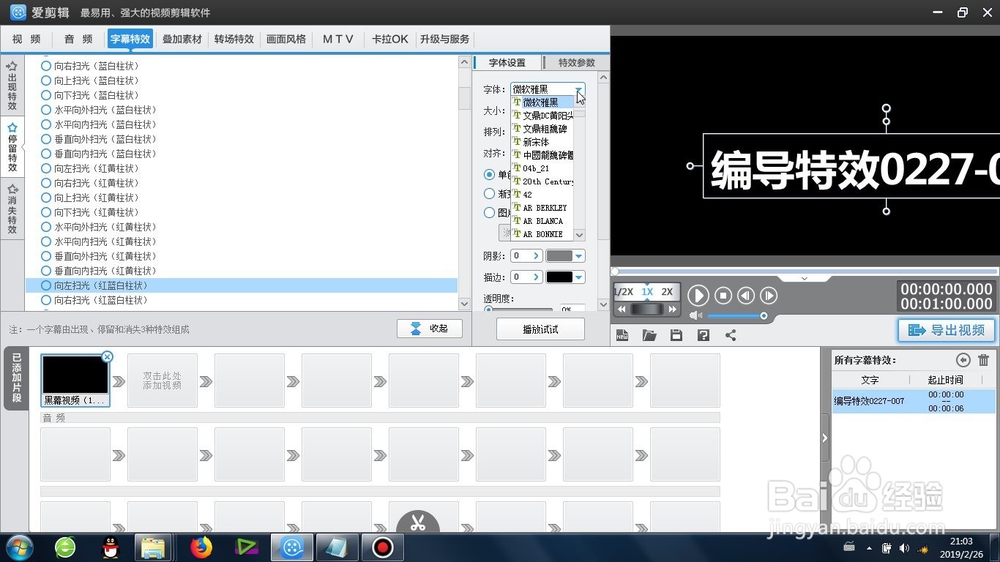Open shadow color dropdown arrow
This screenshot has height=562, width=1000.
pos(578,256)
